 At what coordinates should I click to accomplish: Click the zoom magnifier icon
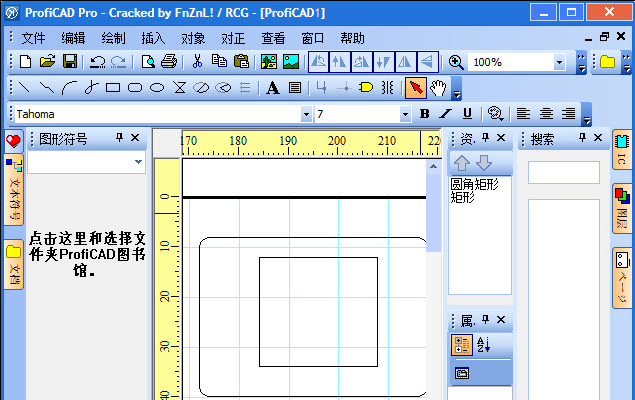(456, 62)
